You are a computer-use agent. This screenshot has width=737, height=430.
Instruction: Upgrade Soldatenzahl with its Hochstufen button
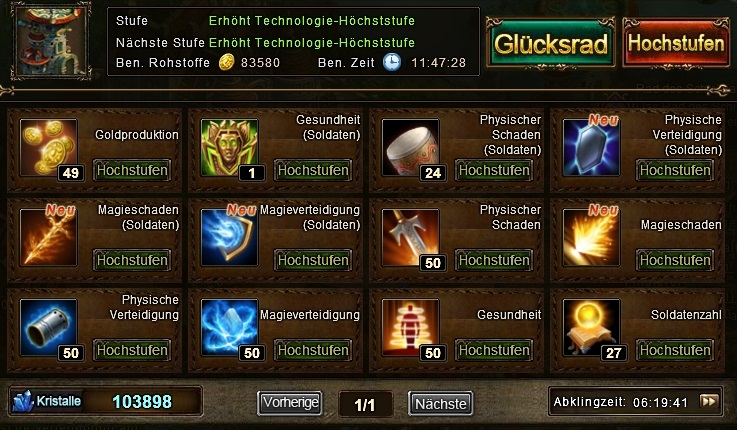(675, 351)
